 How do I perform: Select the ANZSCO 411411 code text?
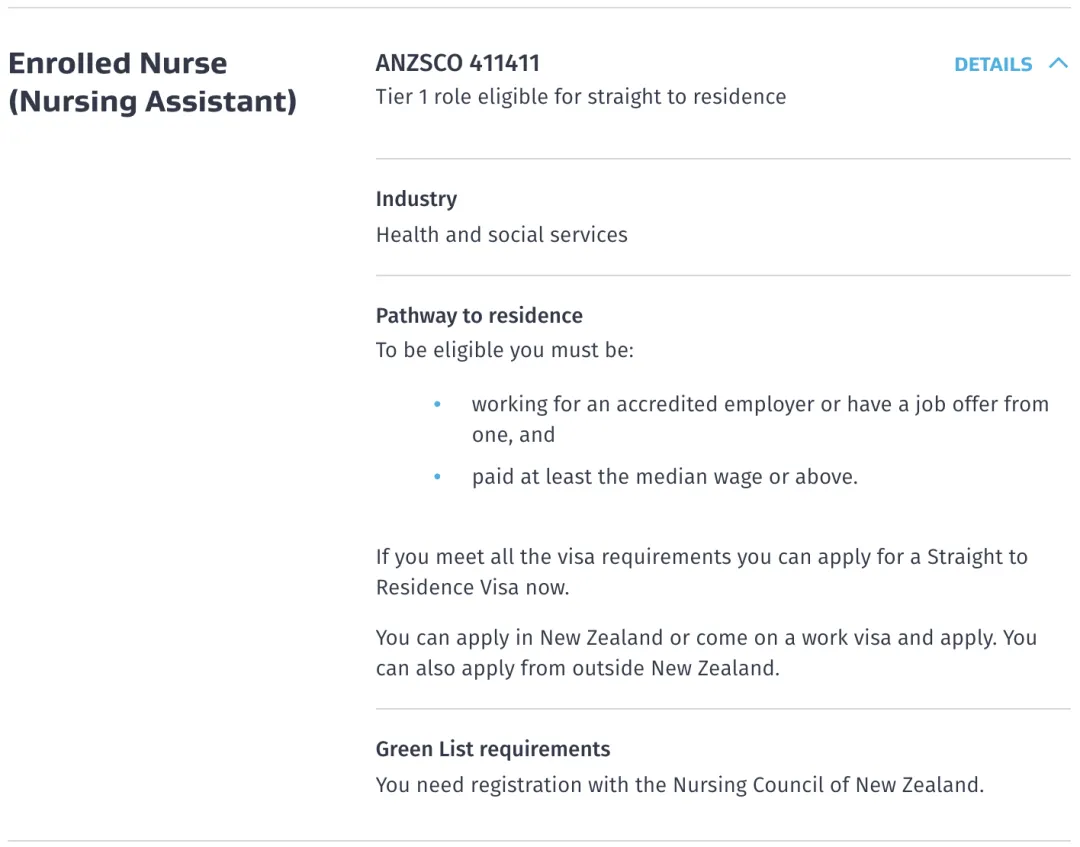[x=458, y=63]
